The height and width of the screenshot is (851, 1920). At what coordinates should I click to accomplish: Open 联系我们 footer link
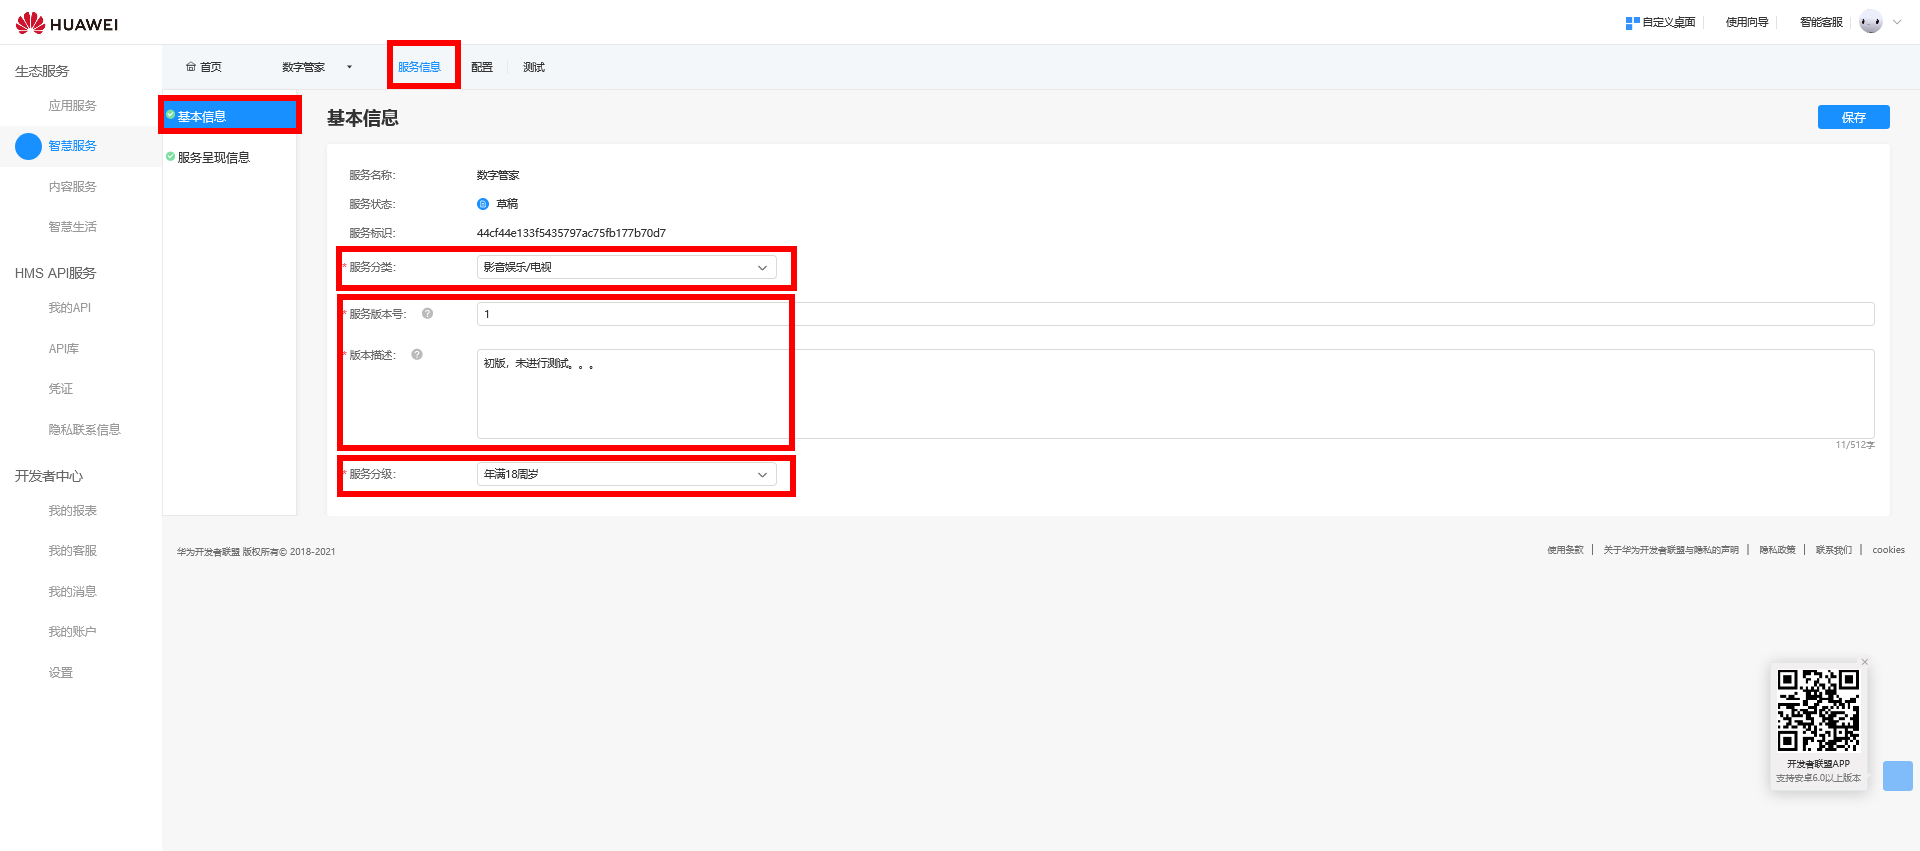[1833, 550]
